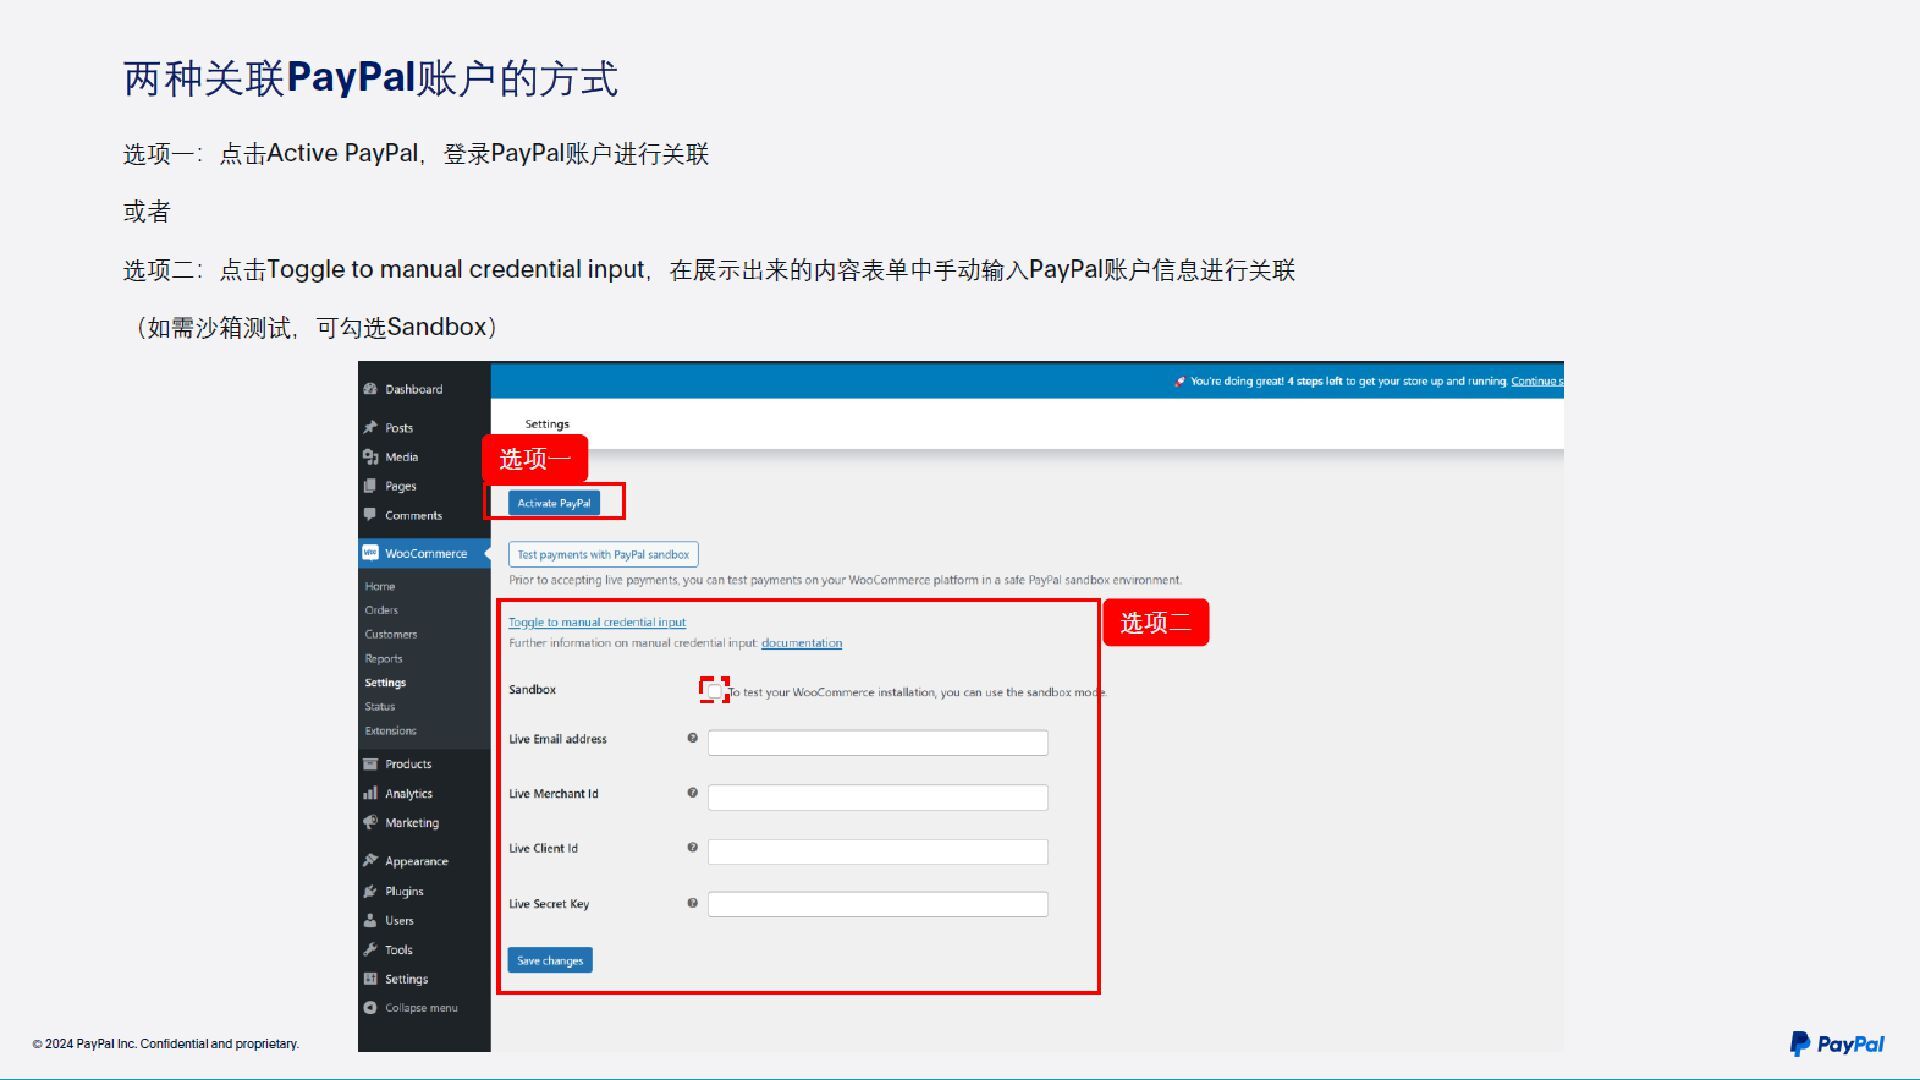Open the Customers submenu item
Image resolution: width=1920 pixels, height=1080 pixels.
pos(391,634)
